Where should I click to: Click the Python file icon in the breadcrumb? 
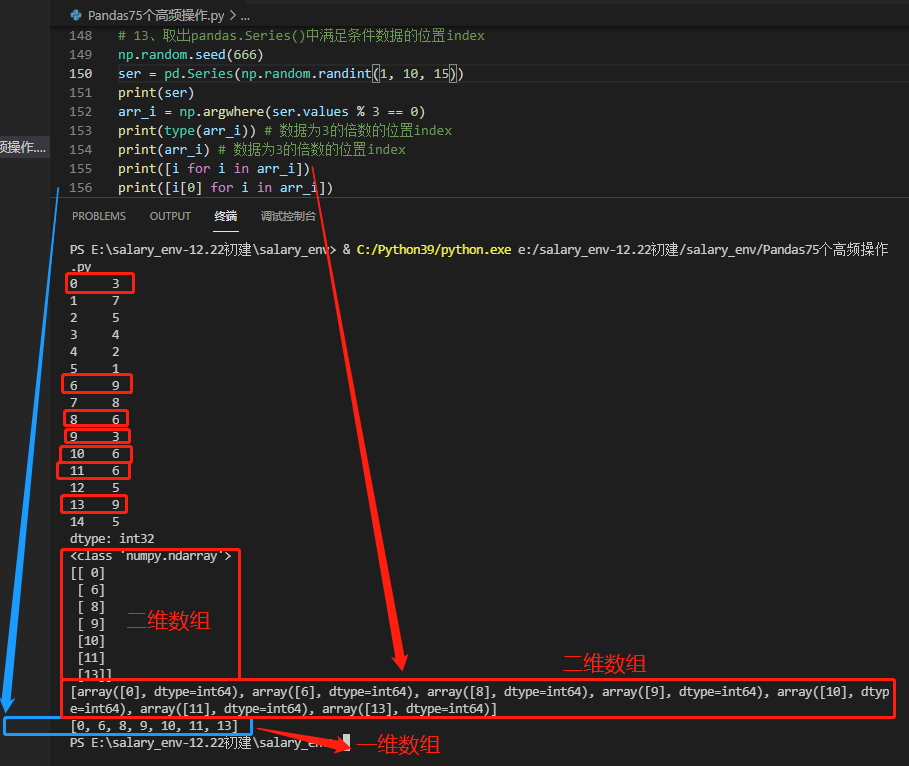click(76, 15)
